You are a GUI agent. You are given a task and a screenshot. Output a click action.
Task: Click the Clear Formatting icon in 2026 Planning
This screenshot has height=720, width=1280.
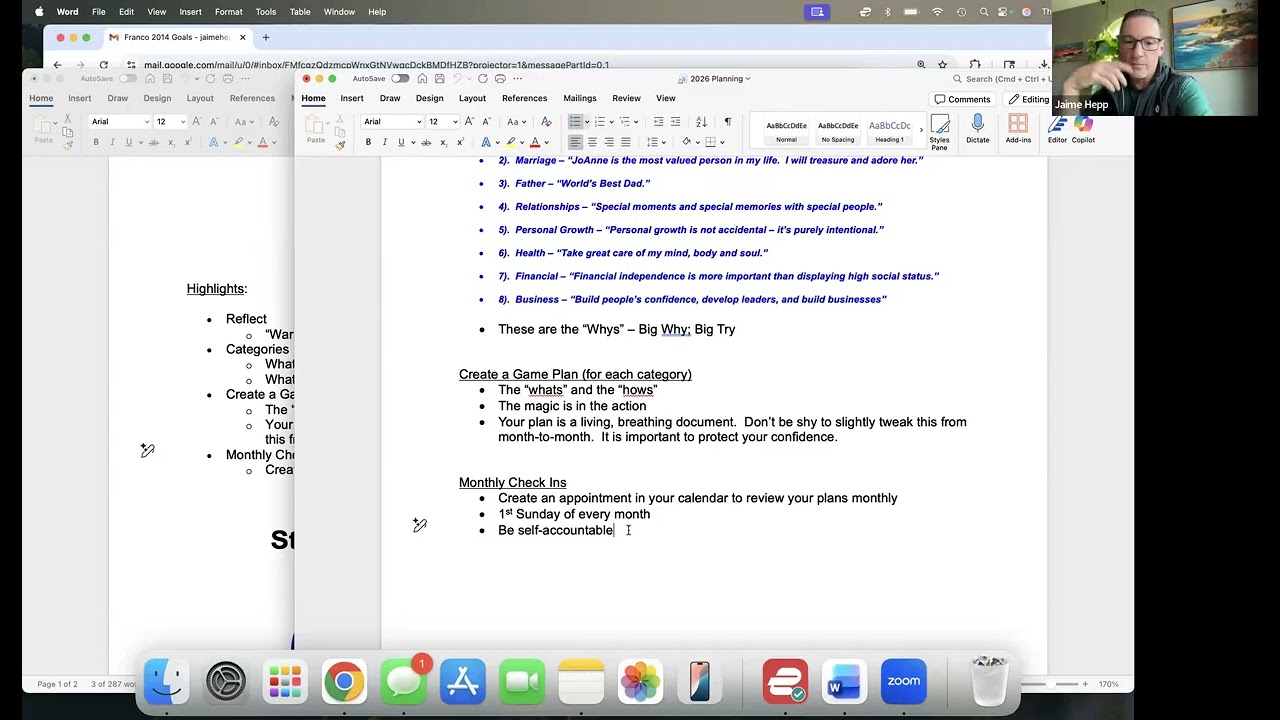click(546, 122)
